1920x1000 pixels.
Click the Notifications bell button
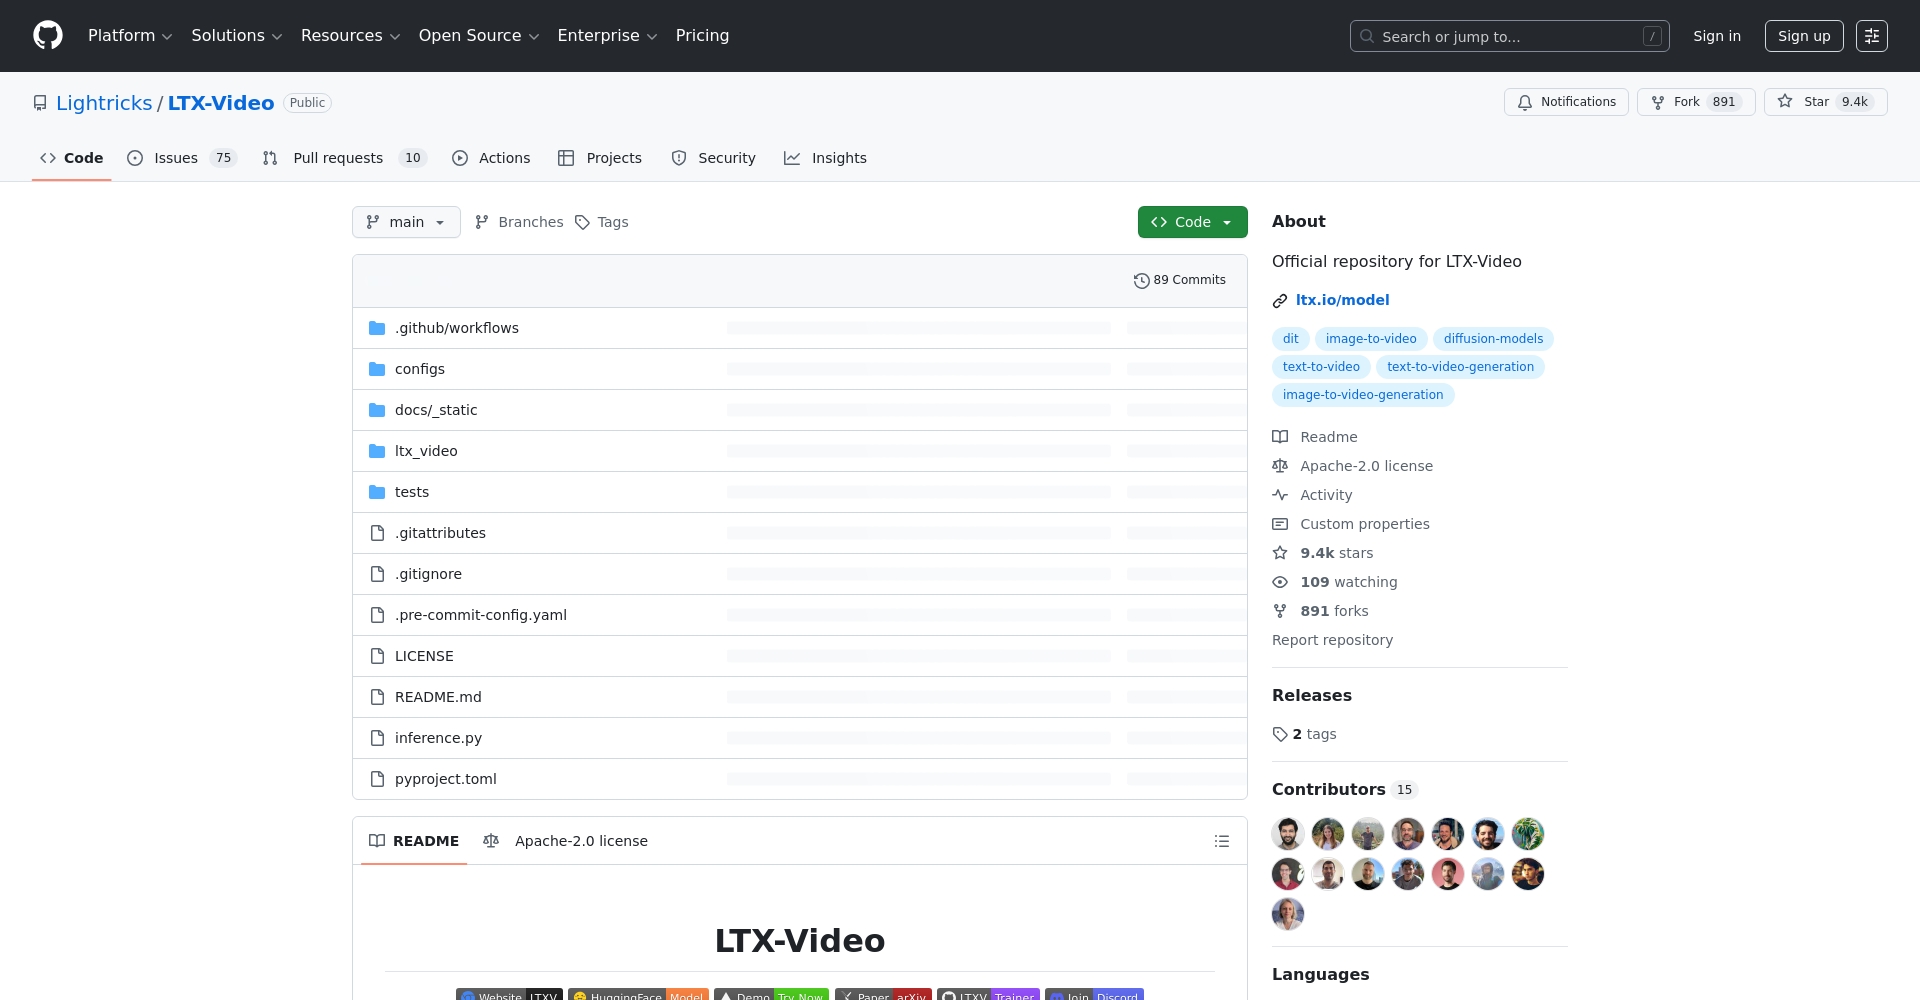1566,102
